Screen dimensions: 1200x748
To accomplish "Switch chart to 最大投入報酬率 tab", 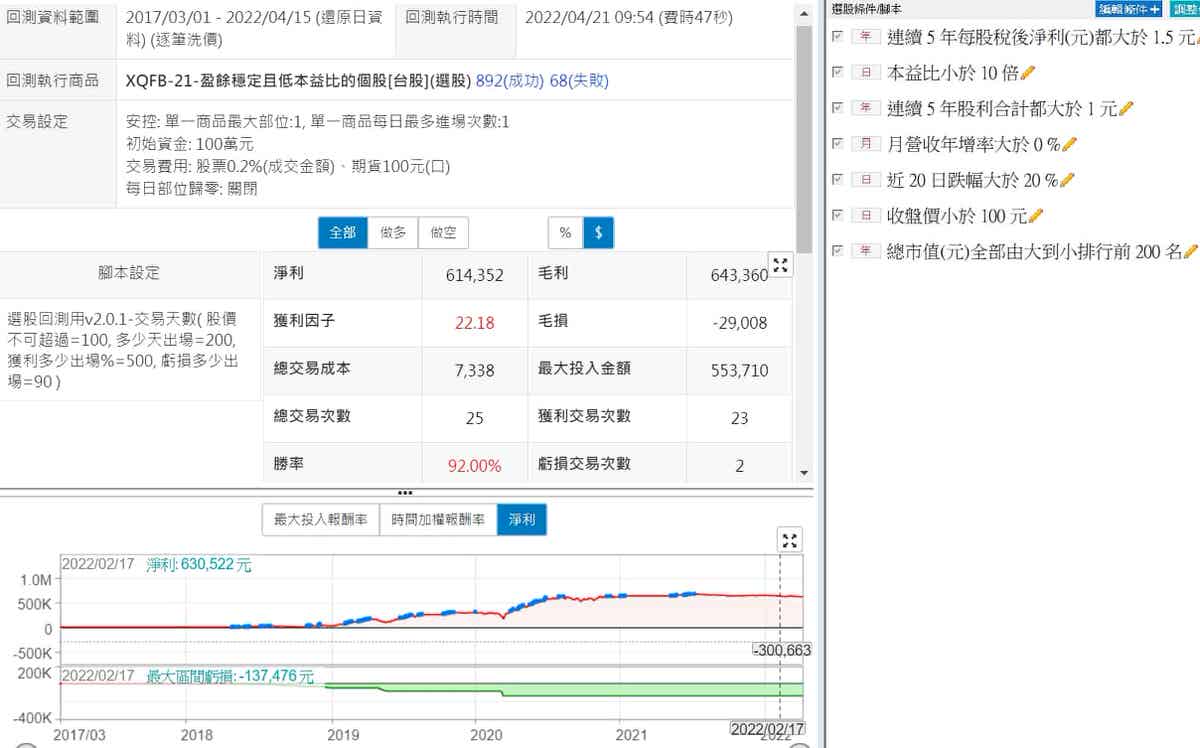I will click(x=320, y=520).
